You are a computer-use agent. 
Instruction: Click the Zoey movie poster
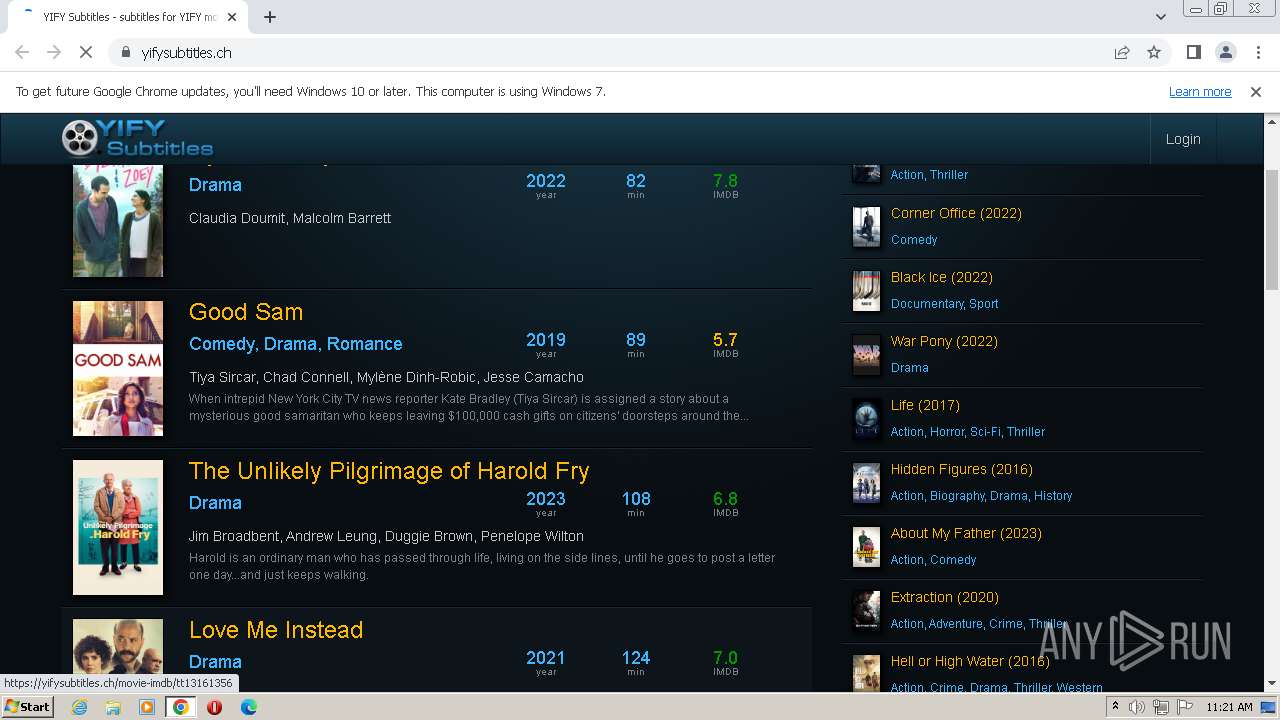point(118,221)
